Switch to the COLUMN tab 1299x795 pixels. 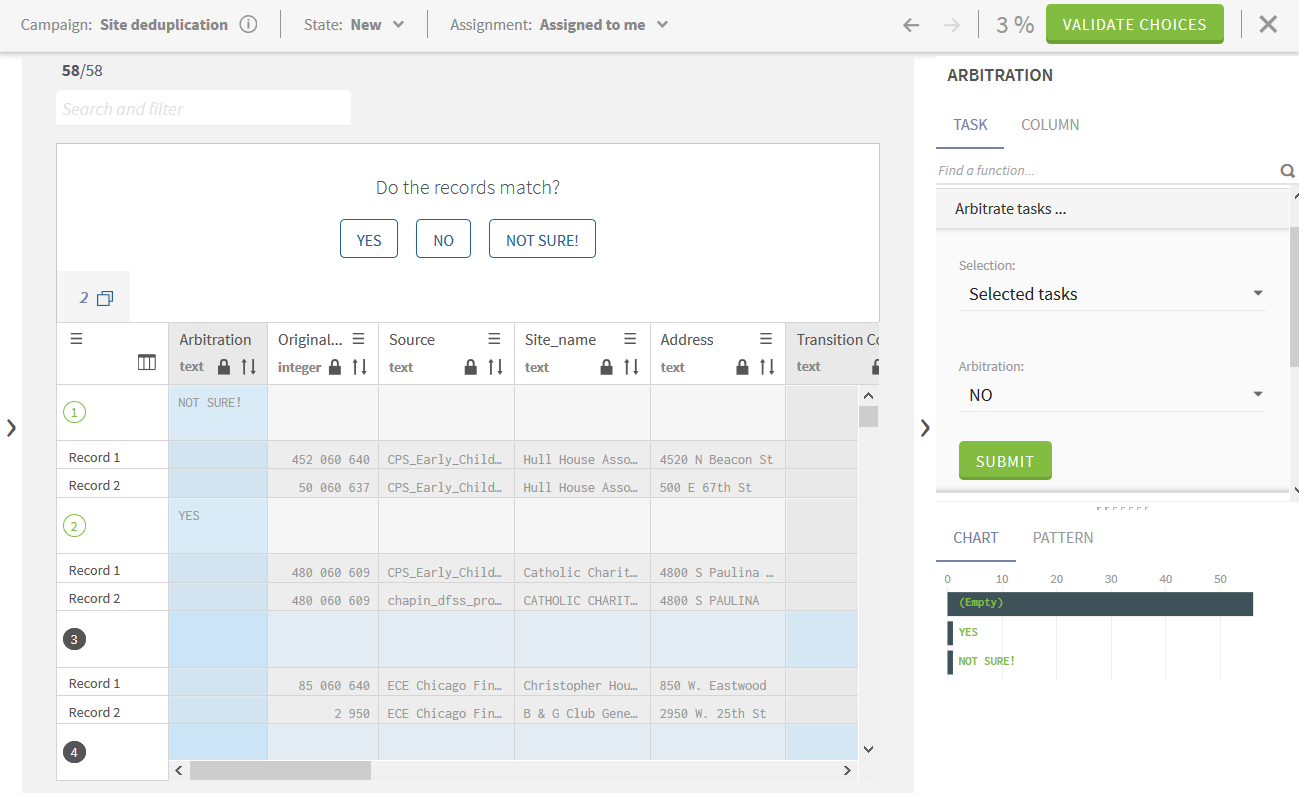(1049, 125)
